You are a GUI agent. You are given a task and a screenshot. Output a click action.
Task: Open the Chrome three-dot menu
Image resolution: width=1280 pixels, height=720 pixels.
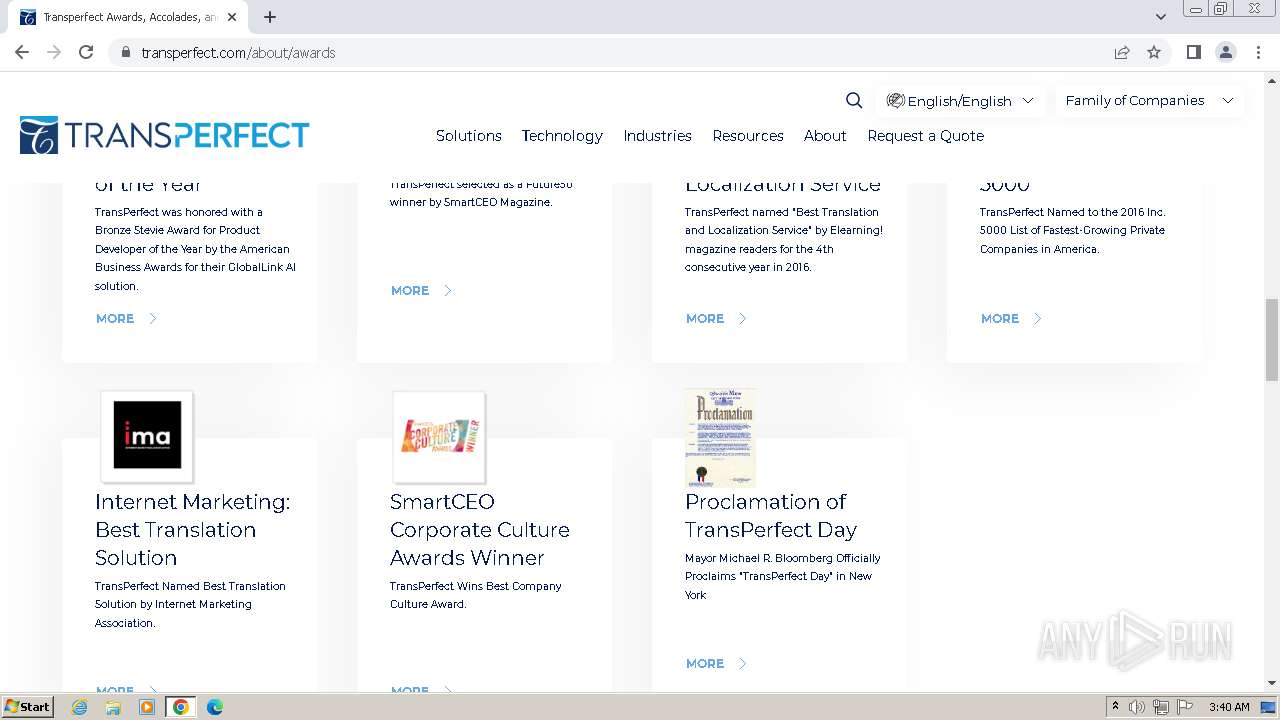pyautogui.click(x=1258, y=52)
